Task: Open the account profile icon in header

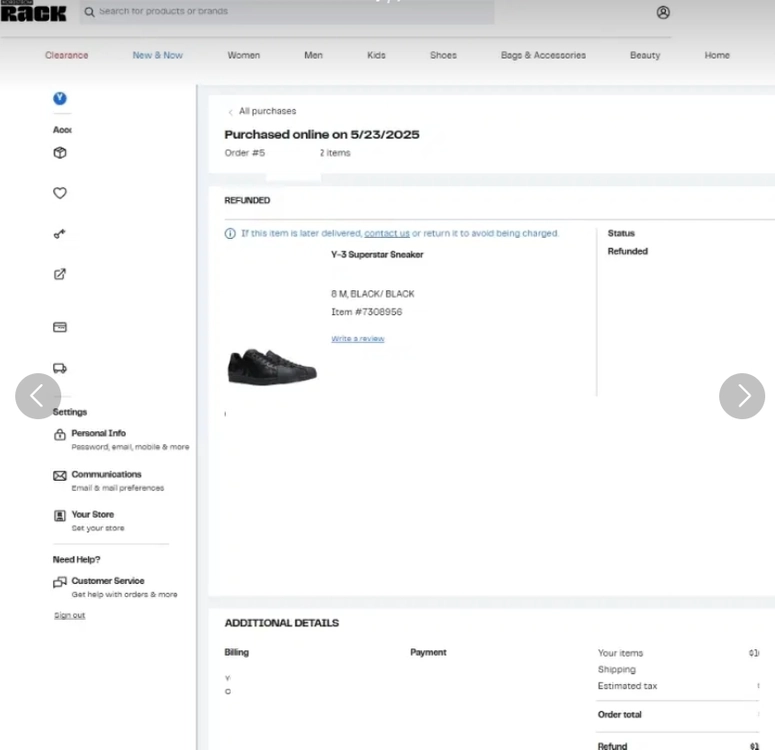Action: [x=663, y=12]
